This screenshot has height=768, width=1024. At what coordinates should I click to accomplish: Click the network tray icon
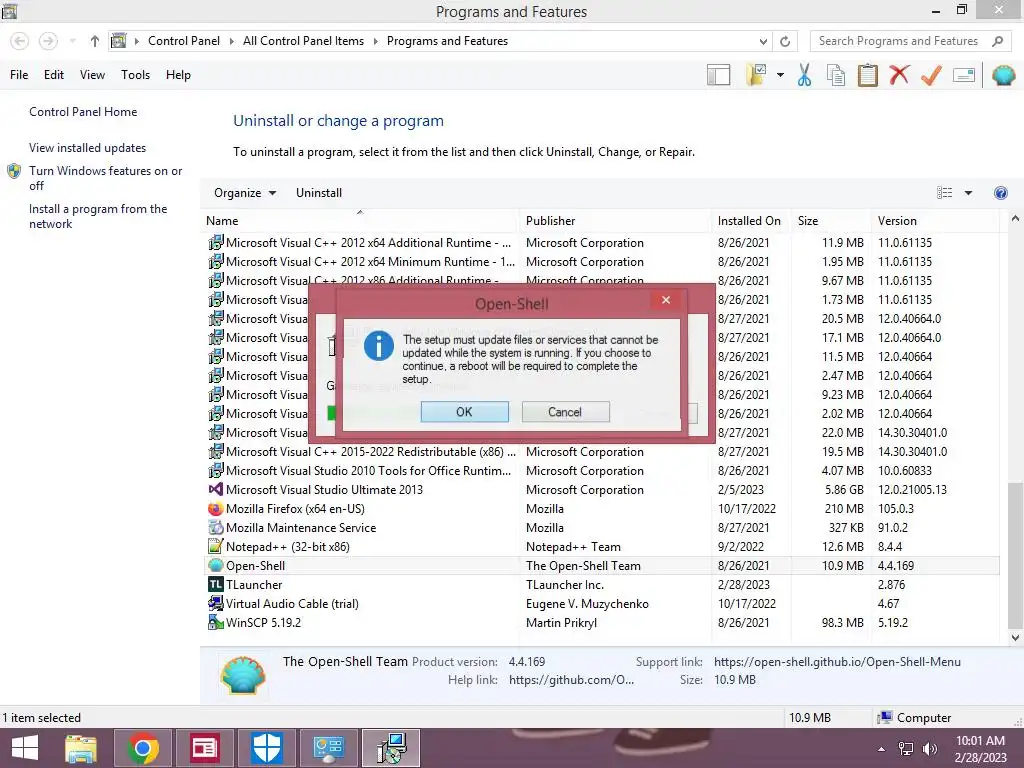coord(906,749)
